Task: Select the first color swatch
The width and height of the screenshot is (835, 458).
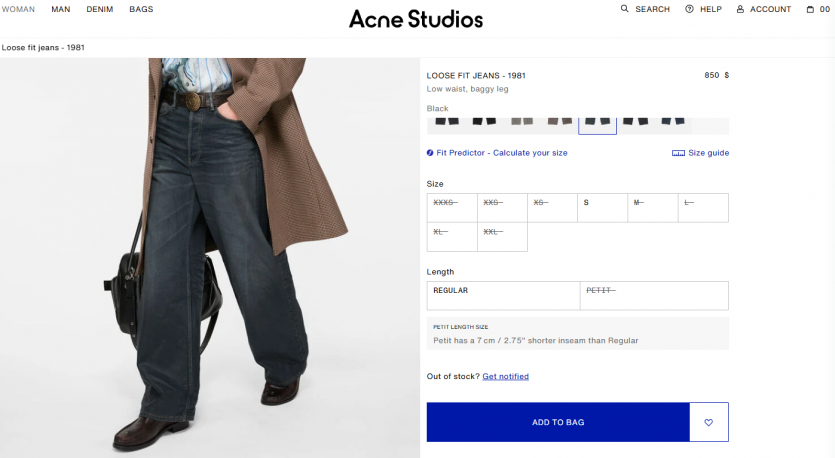Action: (447, 122)
